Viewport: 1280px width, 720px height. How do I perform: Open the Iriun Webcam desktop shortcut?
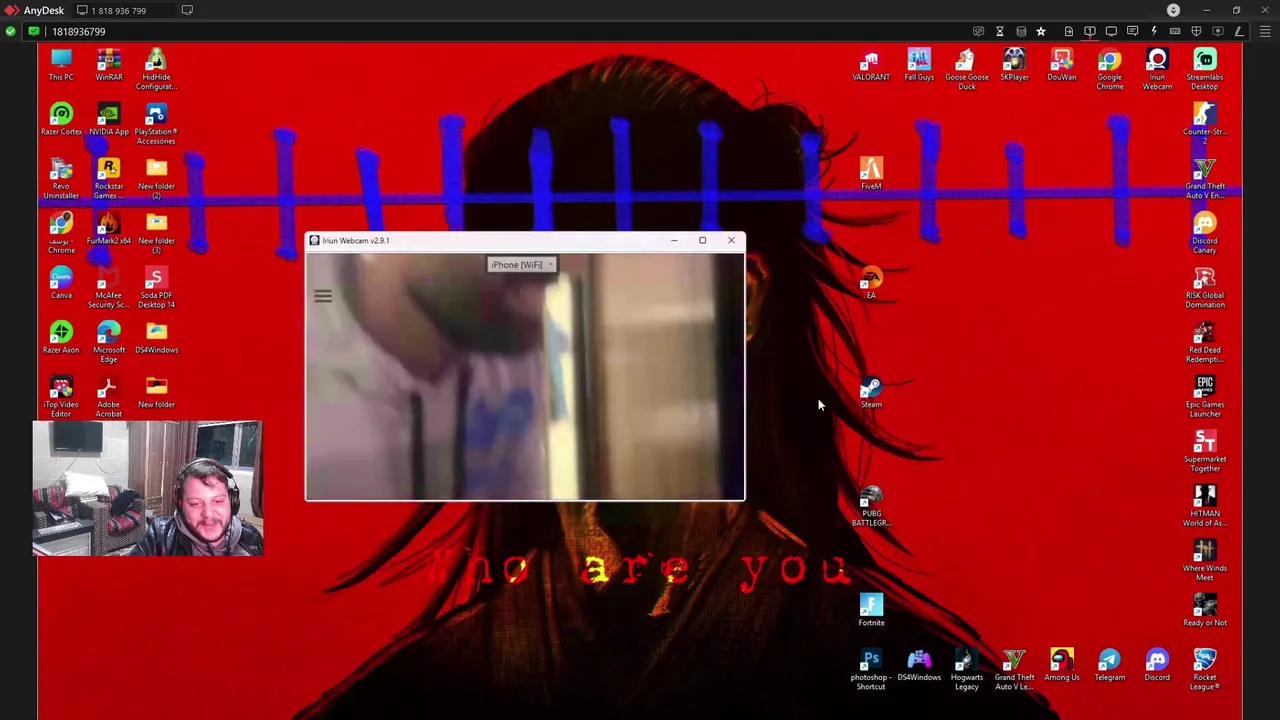point(1157,69)
